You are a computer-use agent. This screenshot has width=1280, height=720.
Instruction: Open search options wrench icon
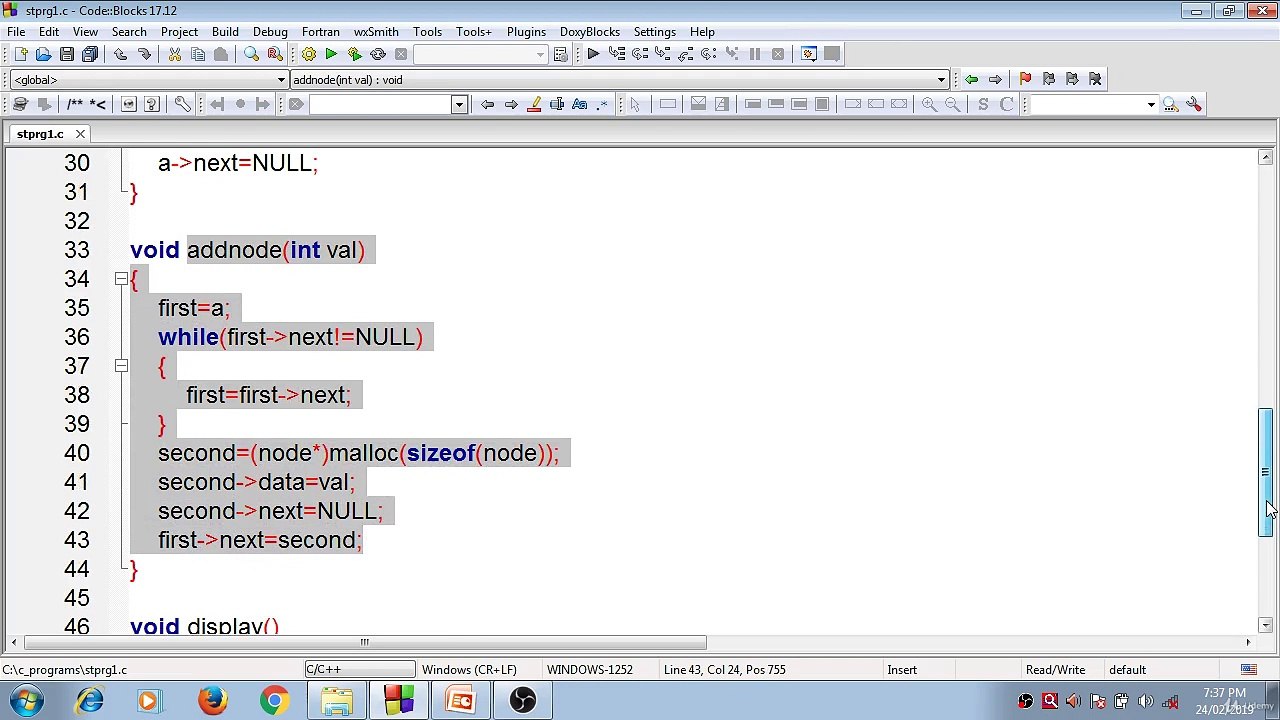click(1193, 104)
